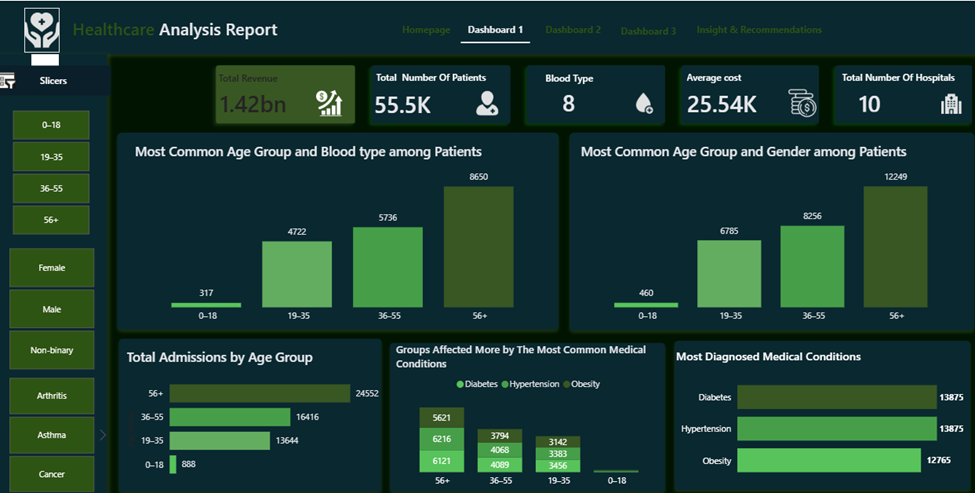Select the 36–55 age slicer
975x493 pixels.
[51, 188]
